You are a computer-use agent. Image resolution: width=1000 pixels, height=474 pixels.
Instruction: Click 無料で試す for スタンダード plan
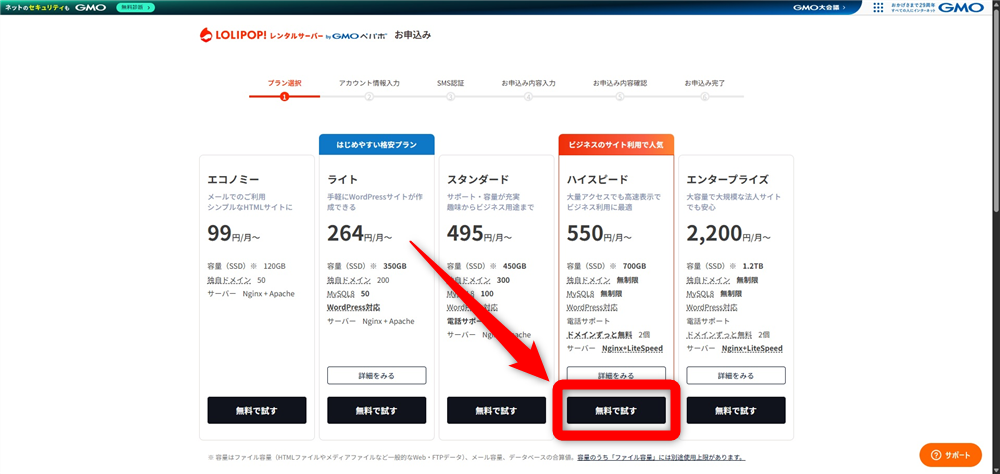click(497, 410)
